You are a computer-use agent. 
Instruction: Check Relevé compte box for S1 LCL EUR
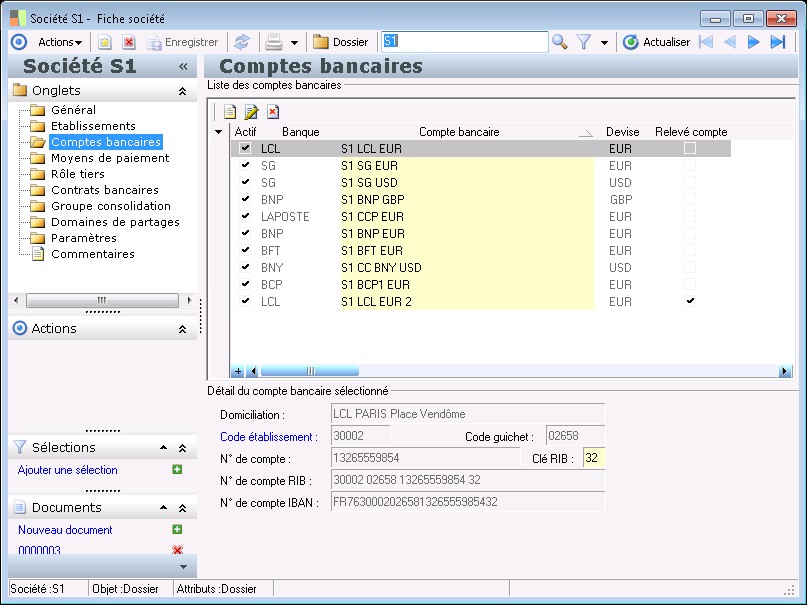point(690,148)
